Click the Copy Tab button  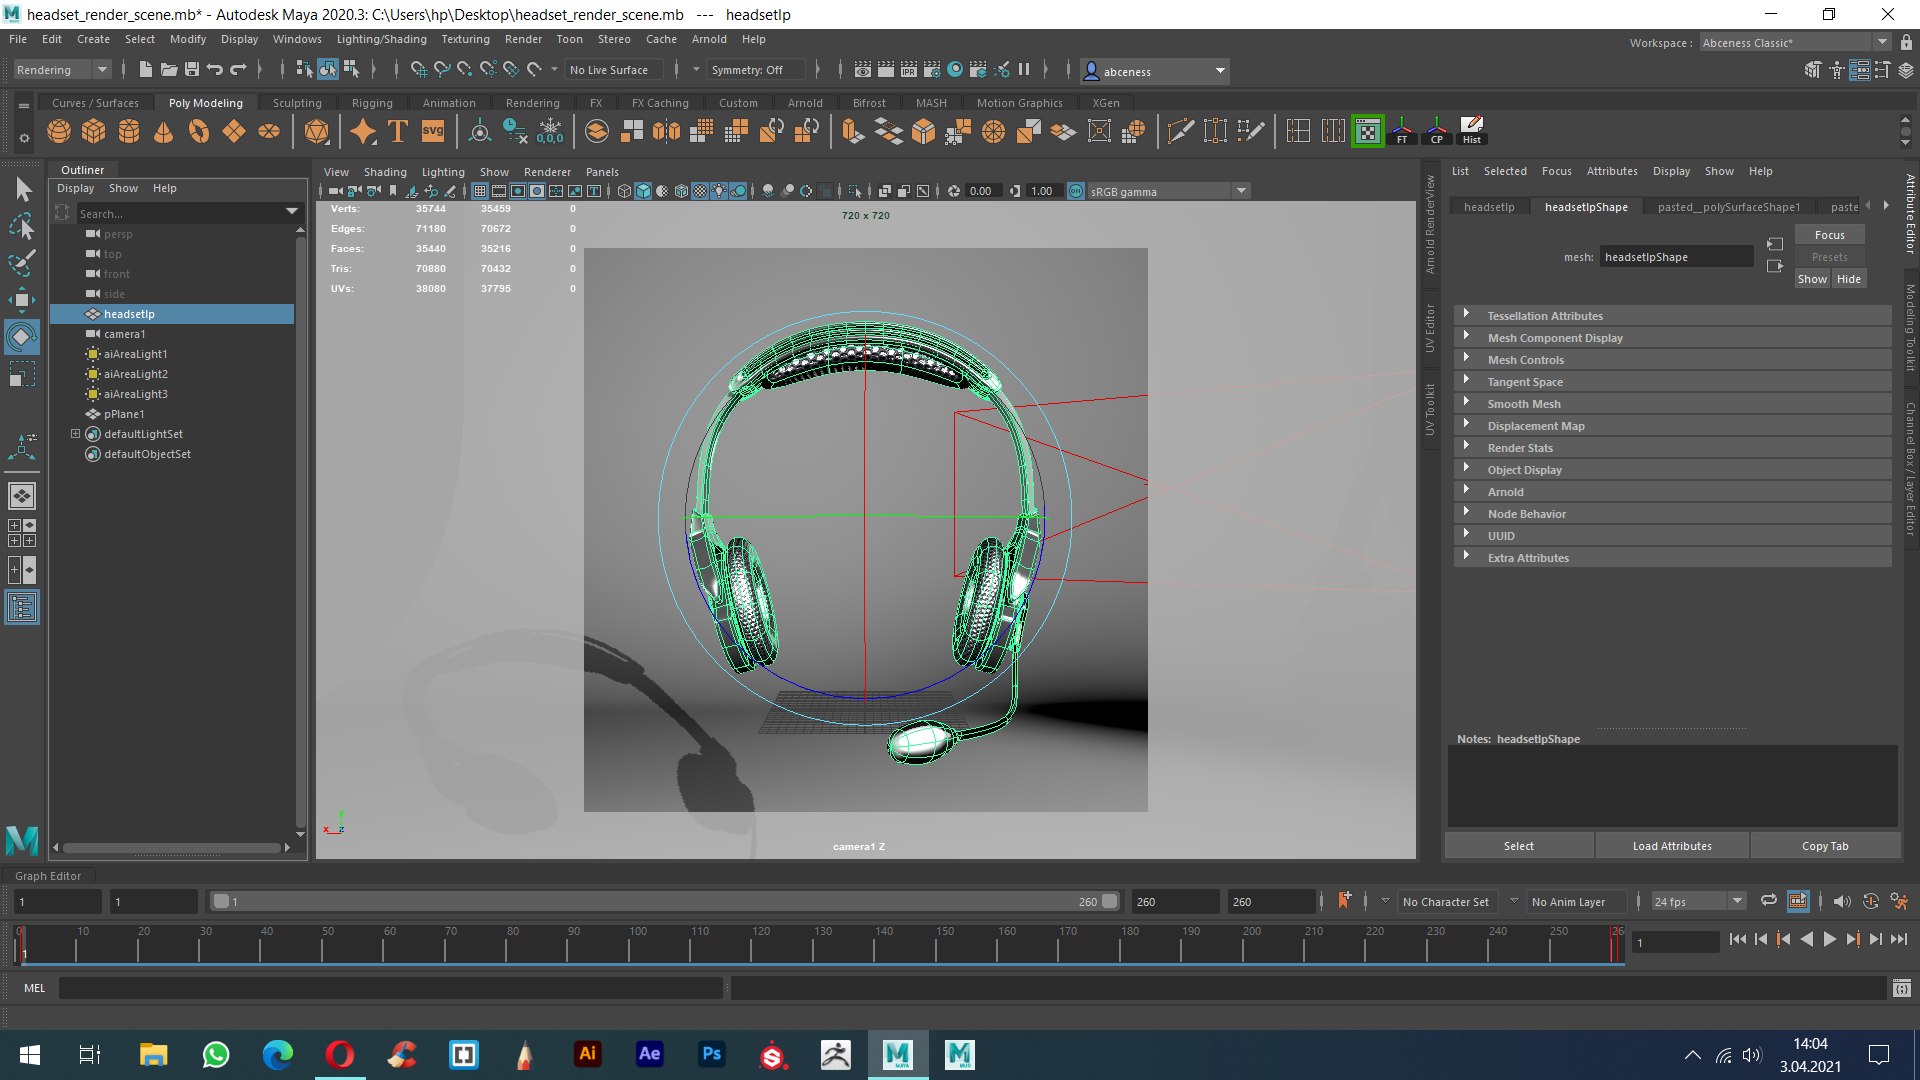pyautogui.click(x=1825, y=846)
